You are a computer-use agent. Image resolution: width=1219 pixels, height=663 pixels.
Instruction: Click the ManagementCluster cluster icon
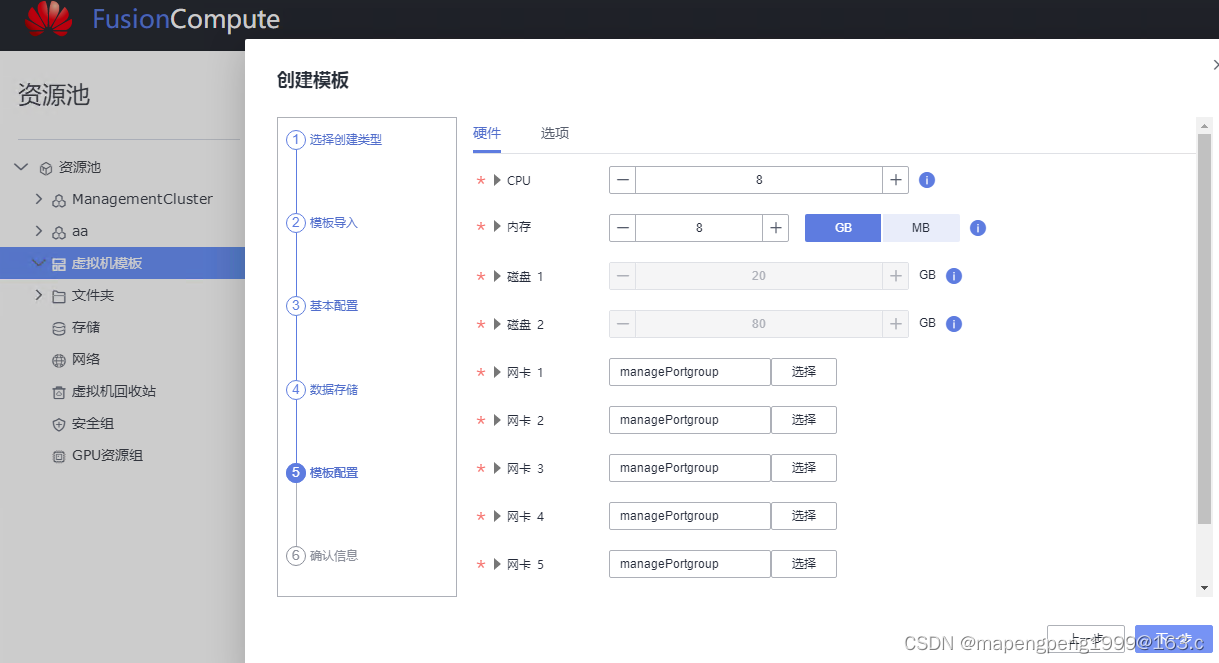tap(59, 200)
